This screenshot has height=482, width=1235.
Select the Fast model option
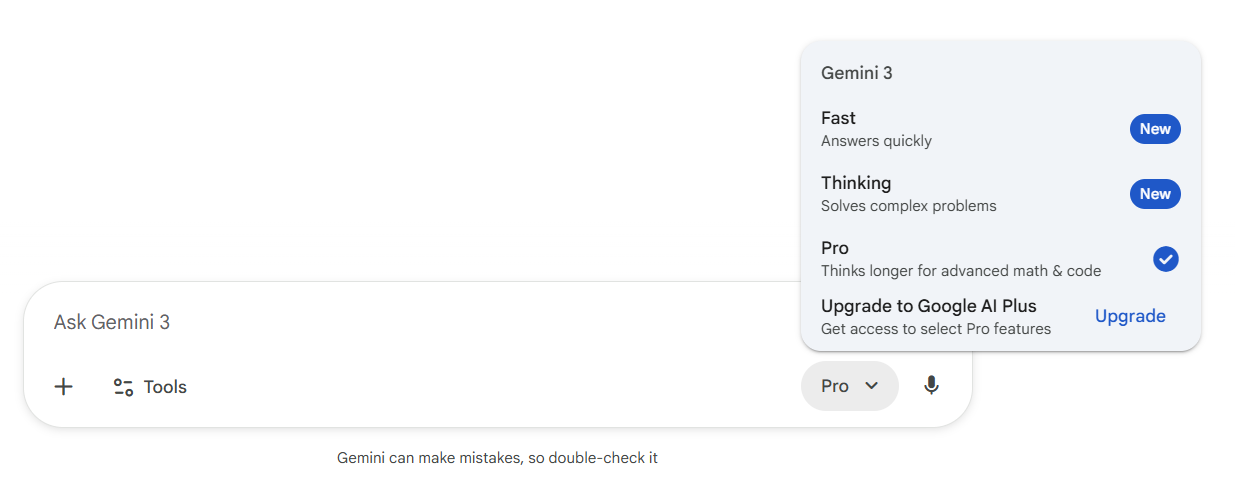click(838, 119)
